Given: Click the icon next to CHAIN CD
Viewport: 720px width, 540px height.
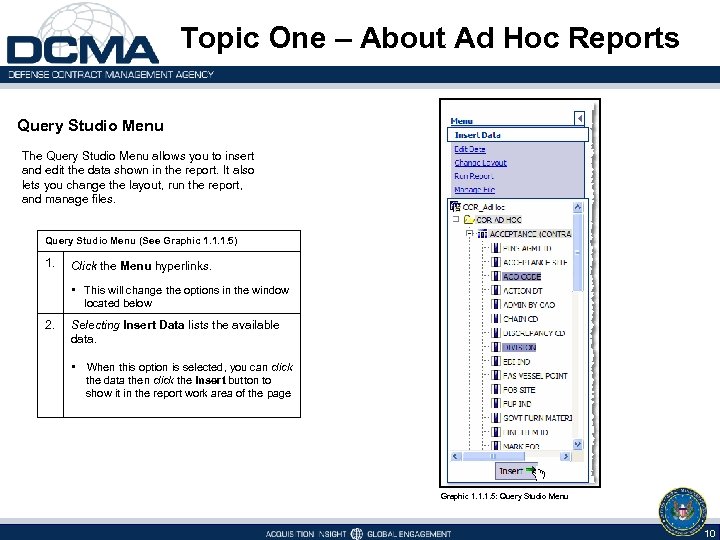Looking at the screenshot, I should click(496, 319).
